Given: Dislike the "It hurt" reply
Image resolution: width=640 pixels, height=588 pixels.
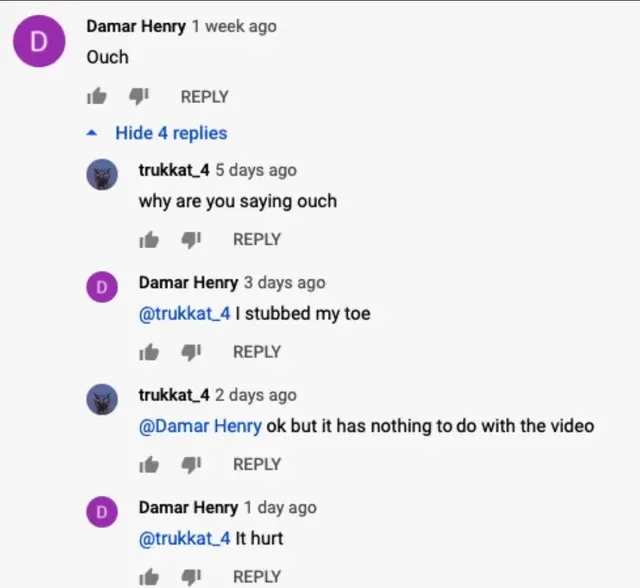Looking at the screenshot, I should click(x=191, y=577).
